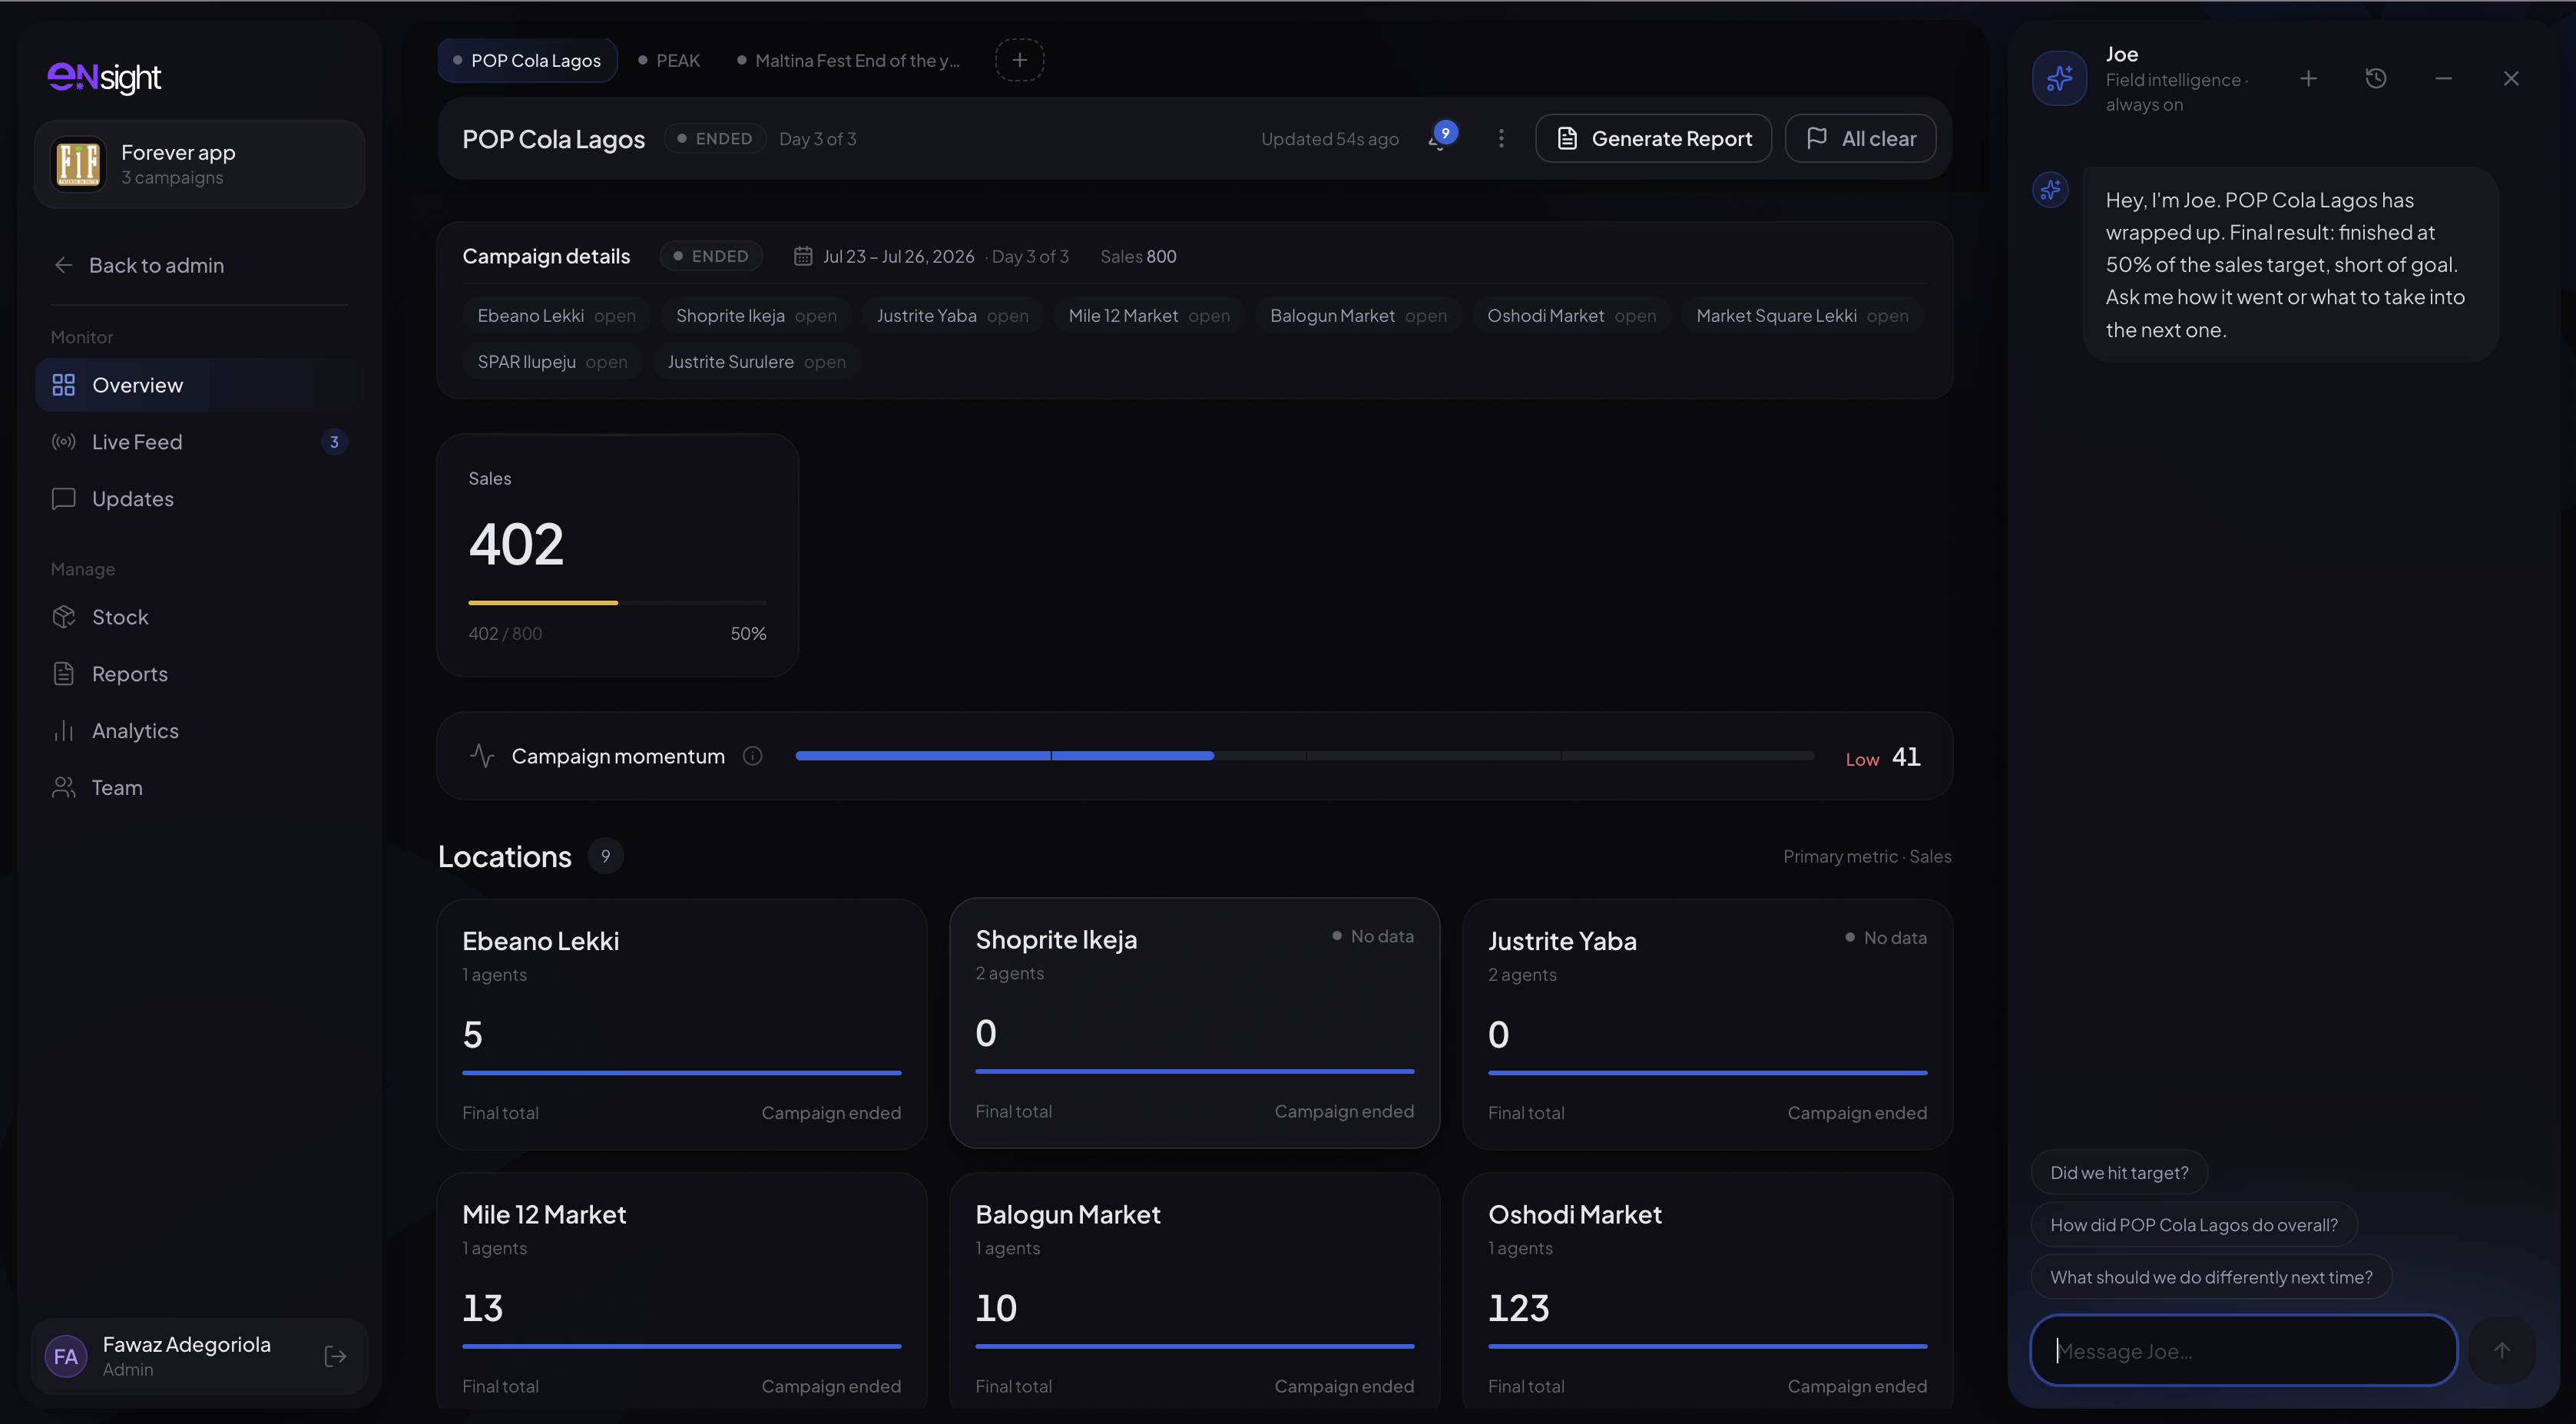Click the Justrite Surulere location chip
The width and height of the screenshot is (2576, 1424).
(756, 362)
